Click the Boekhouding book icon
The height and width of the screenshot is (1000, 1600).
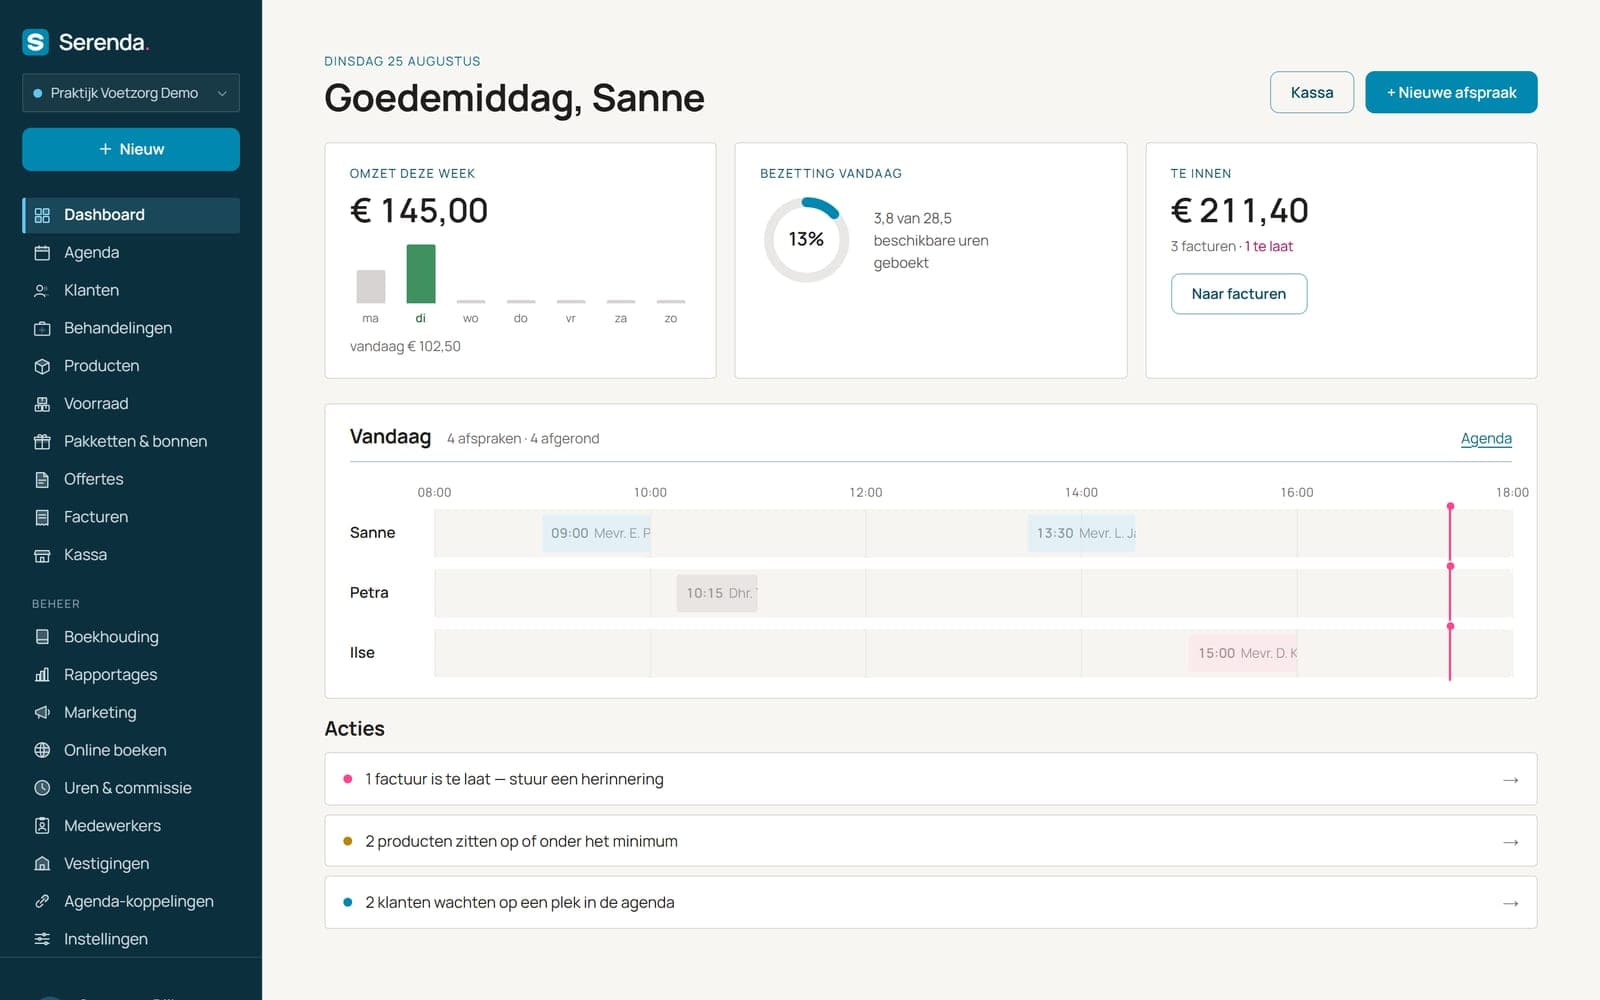pos(42,637)
